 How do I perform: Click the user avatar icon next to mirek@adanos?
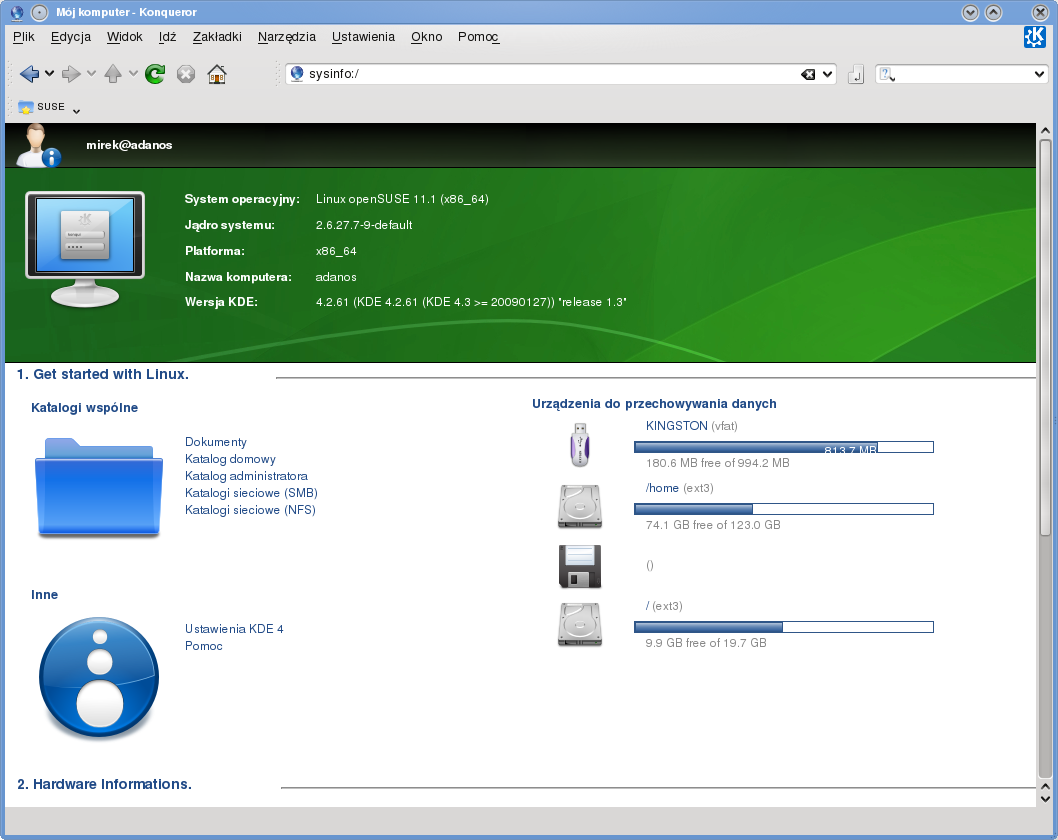pos(38,145)
